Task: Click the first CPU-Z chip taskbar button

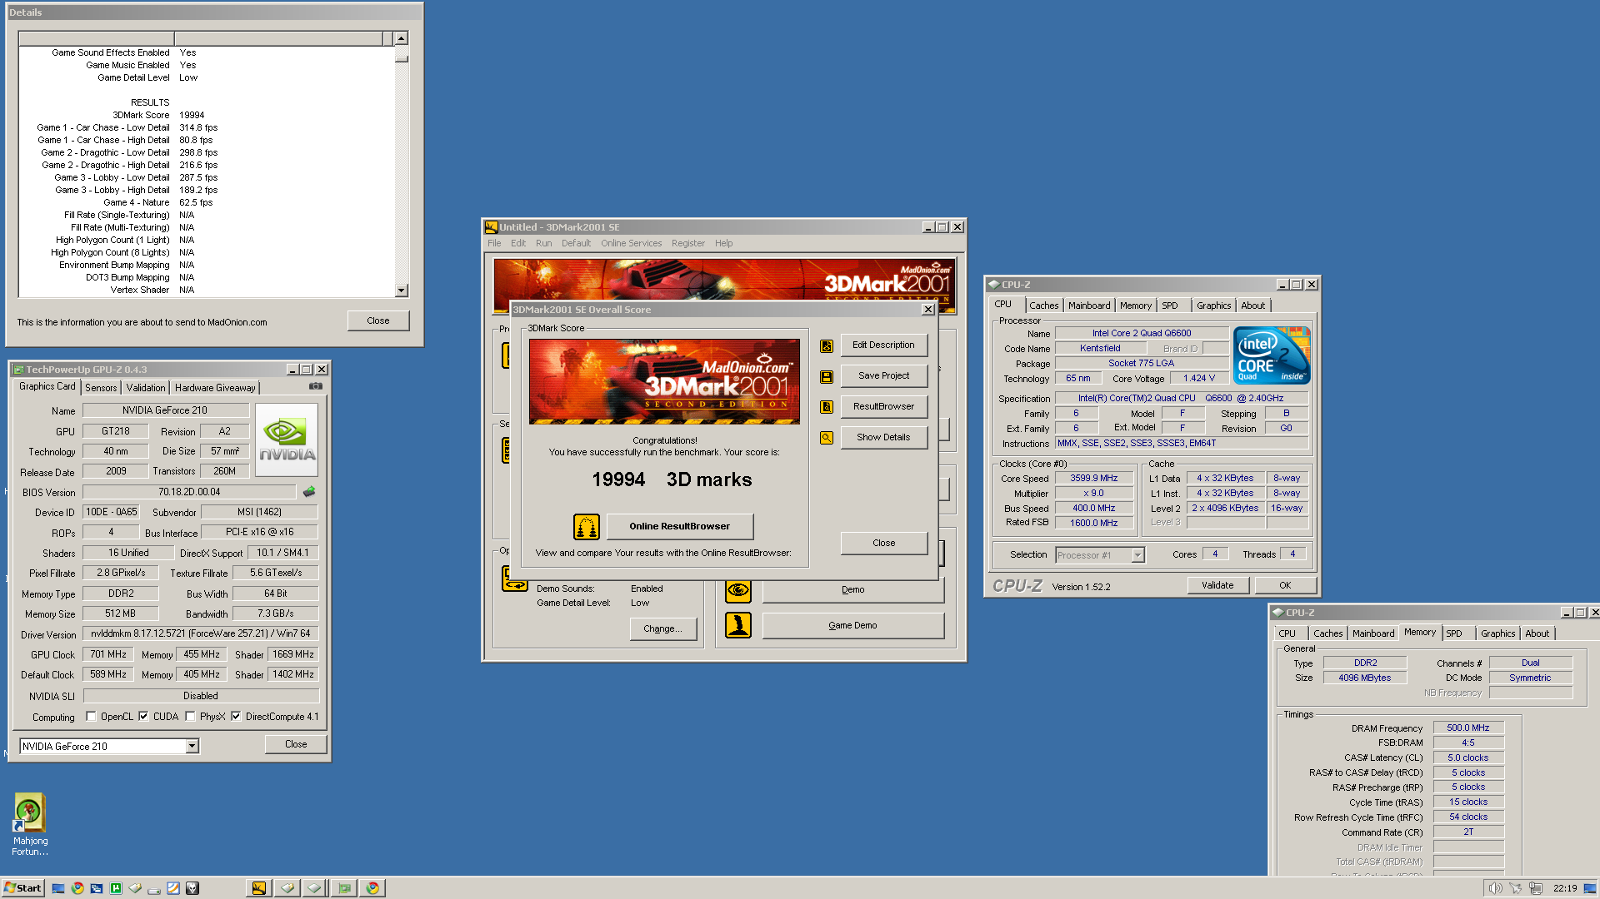Action: (x=287, y=888)
